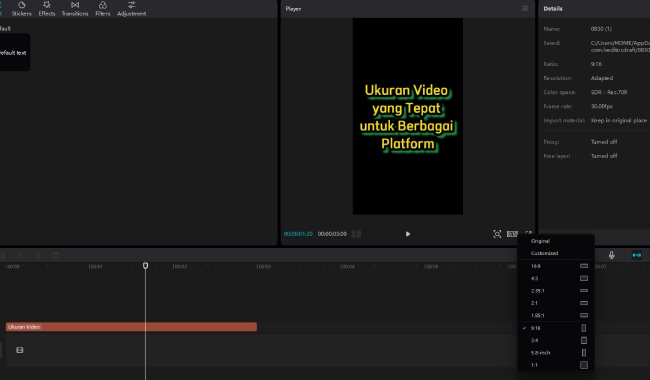Click the record voiceover microphone icon

pos(611,255)
